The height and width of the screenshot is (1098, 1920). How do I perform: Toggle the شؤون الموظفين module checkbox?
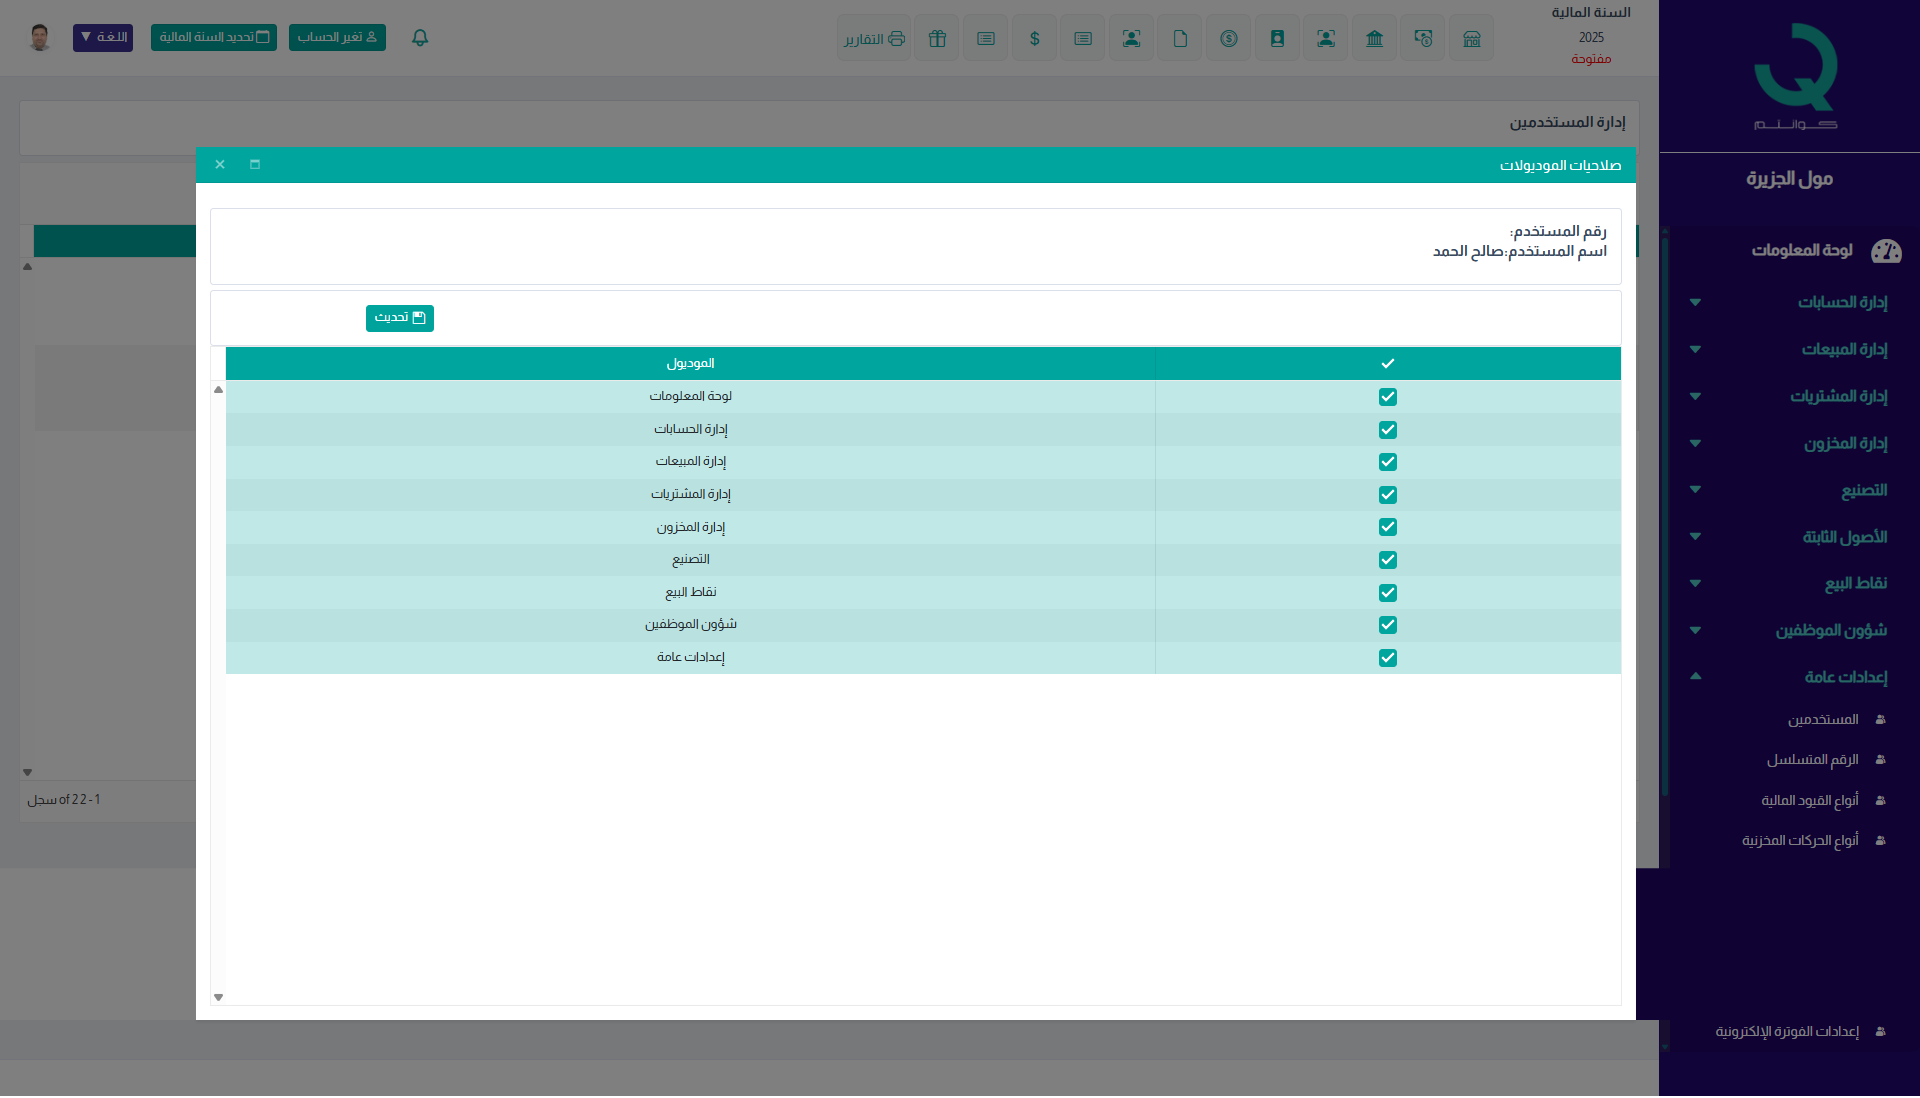1387,625
